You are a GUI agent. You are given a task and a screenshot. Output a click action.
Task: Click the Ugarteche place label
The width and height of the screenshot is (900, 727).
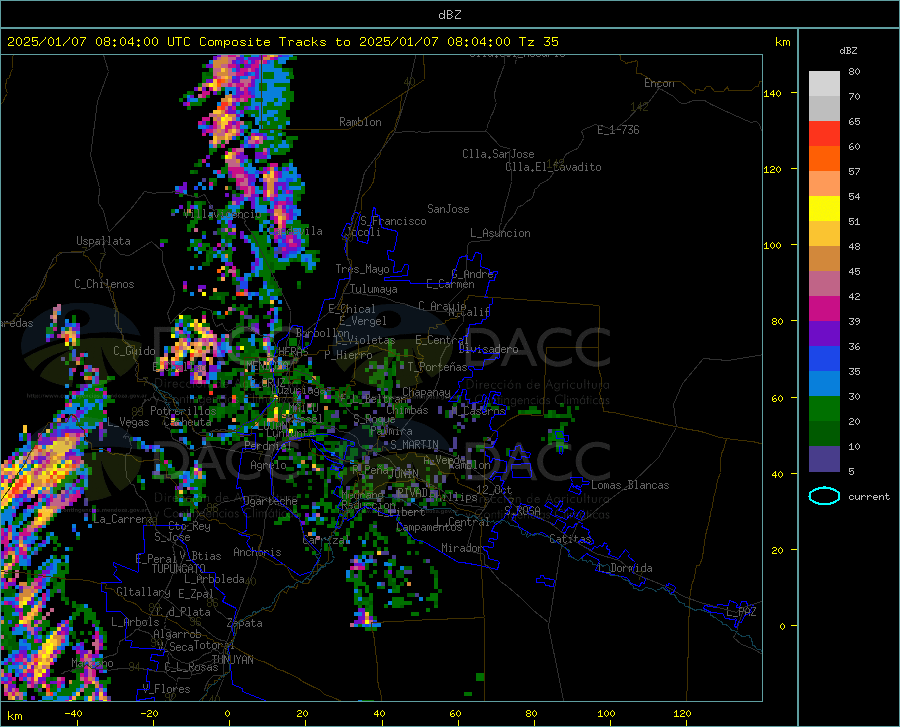pyautogui.click(x=270, y=501)
